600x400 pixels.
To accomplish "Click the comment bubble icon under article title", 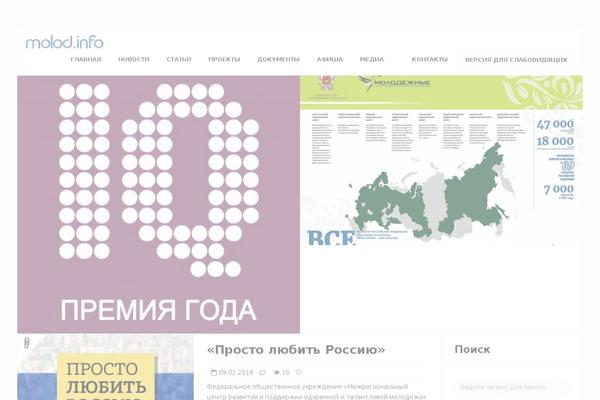I will click(262, 372).
